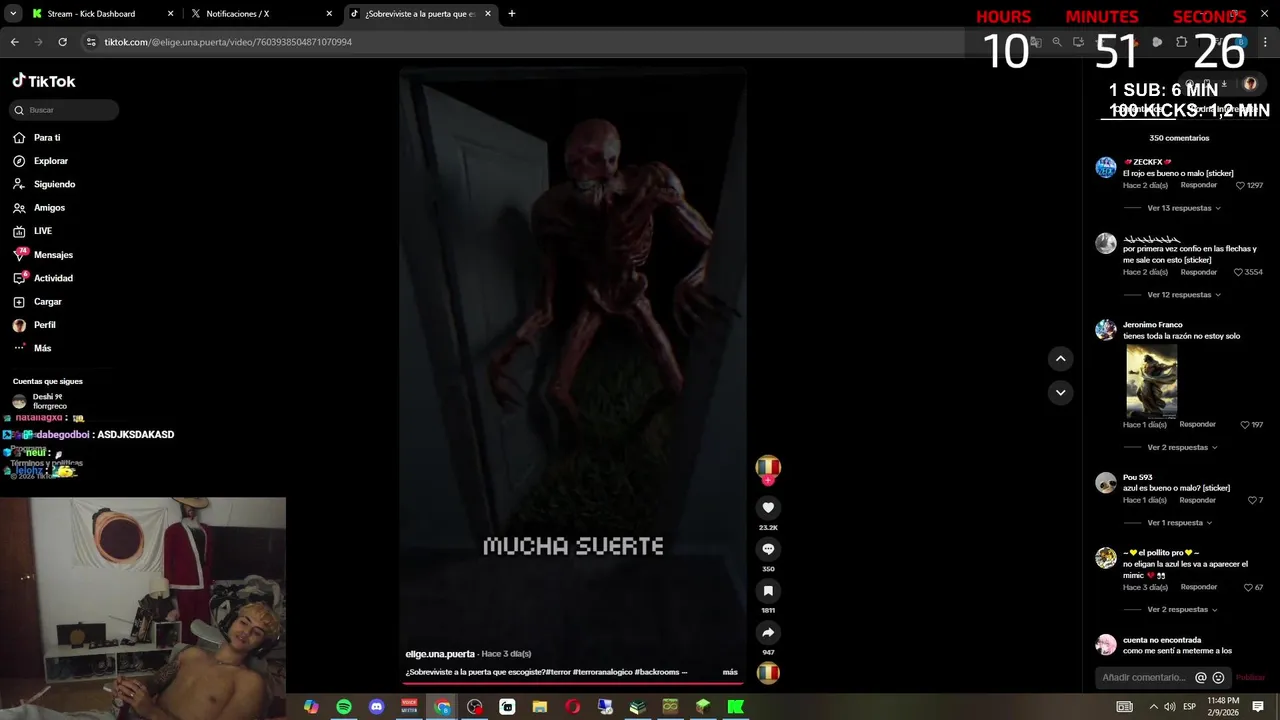Like the comment with 3554 likes
Image resolution: width=1280 pixels, height=720 pixels.
1238,272
